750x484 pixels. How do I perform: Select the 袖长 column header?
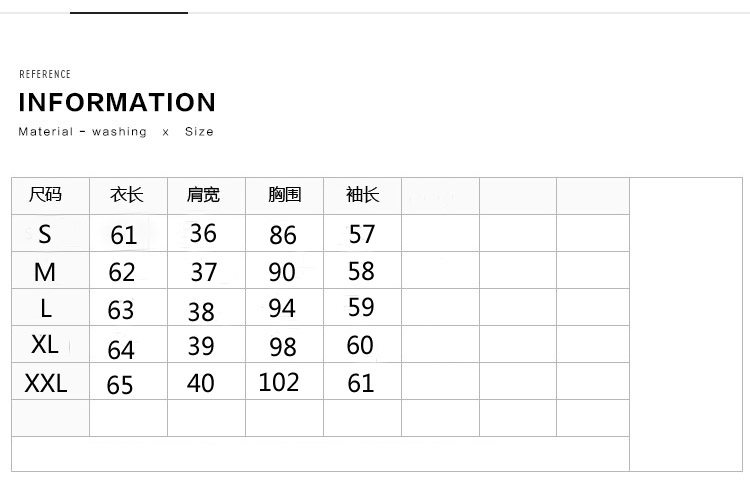pyautogui.click(x=362, y=195)
